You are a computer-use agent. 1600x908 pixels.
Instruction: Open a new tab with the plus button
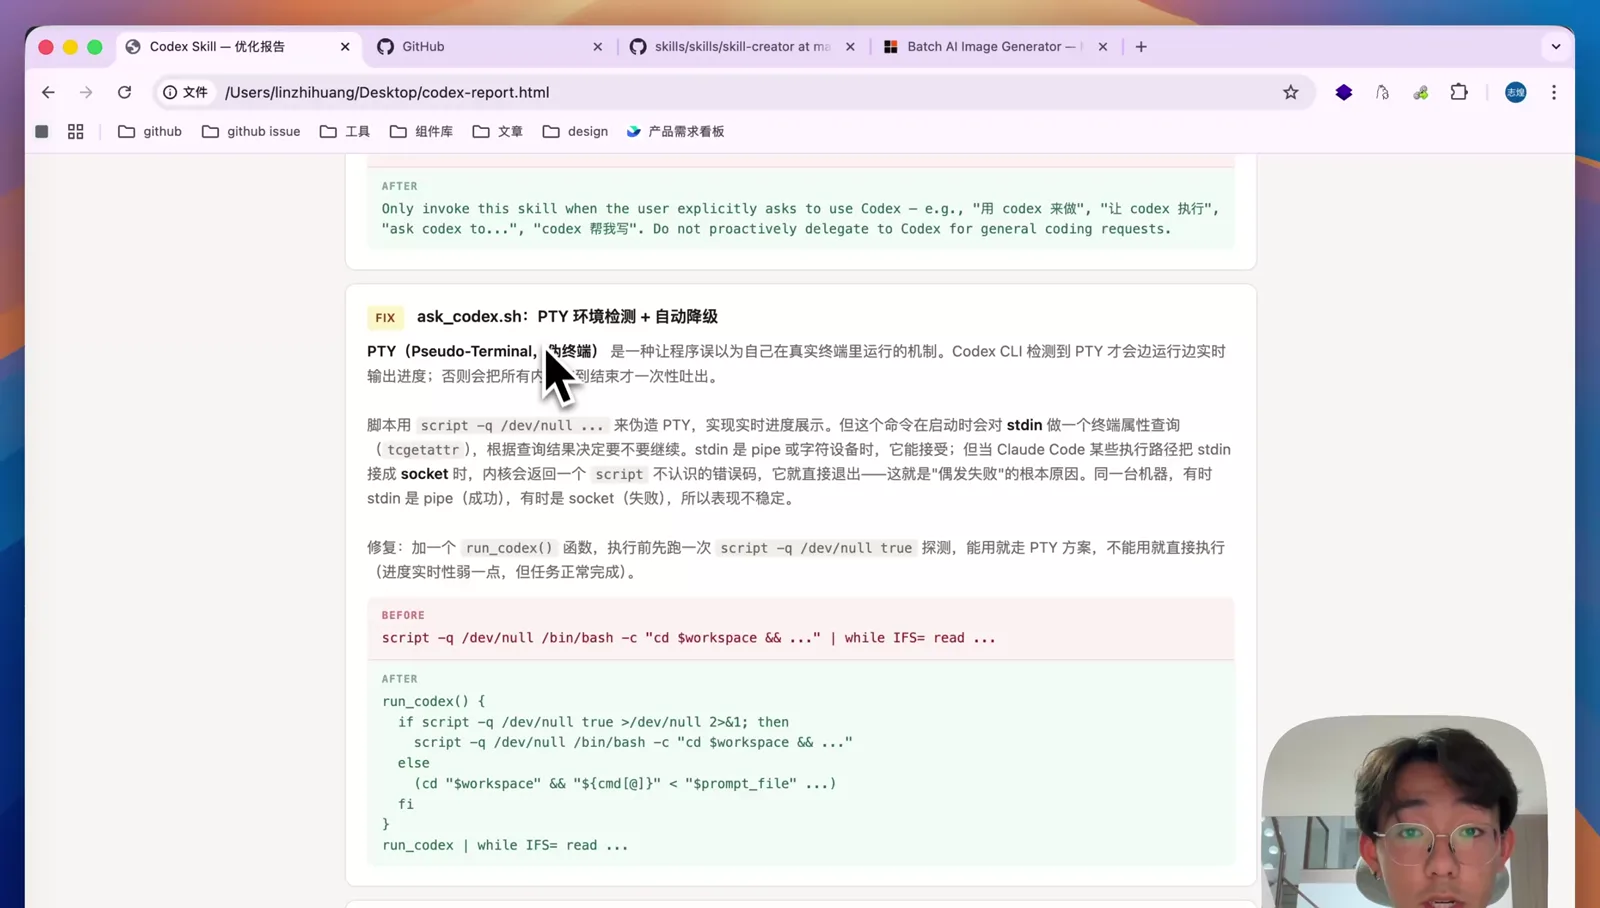(1141, 46)
